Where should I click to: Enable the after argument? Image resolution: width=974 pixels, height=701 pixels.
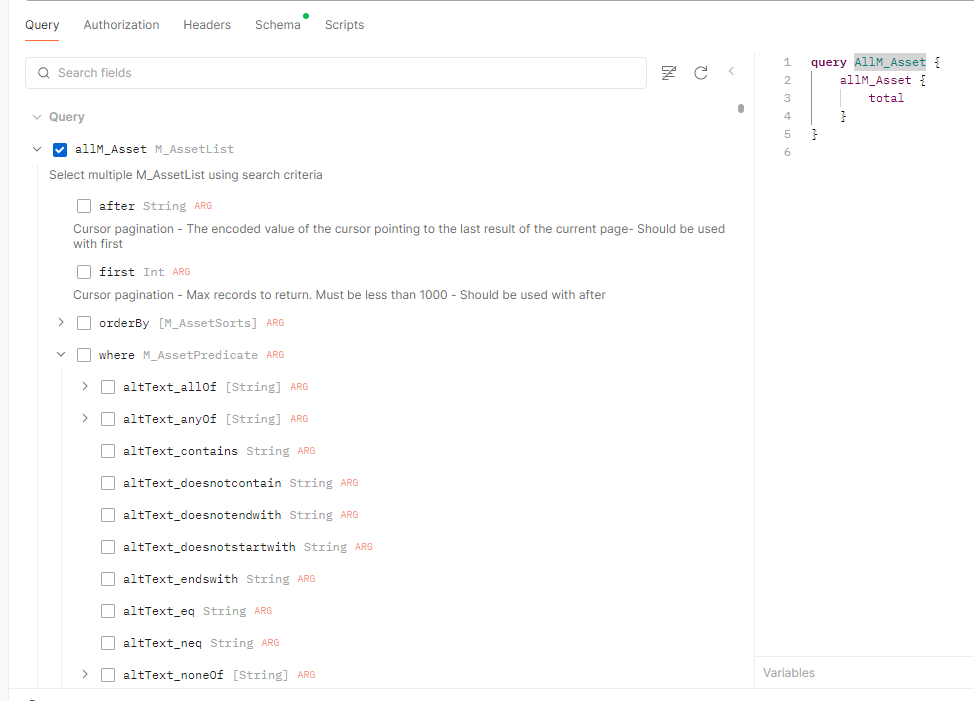click(84, 205)
